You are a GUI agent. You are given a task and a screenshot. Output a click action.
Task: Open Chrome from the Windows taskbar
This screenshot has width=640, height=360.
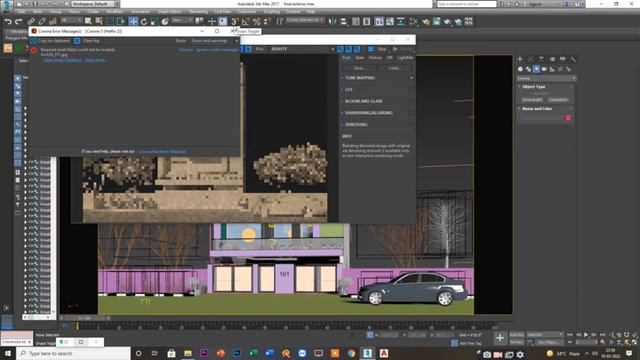(351, 353)
